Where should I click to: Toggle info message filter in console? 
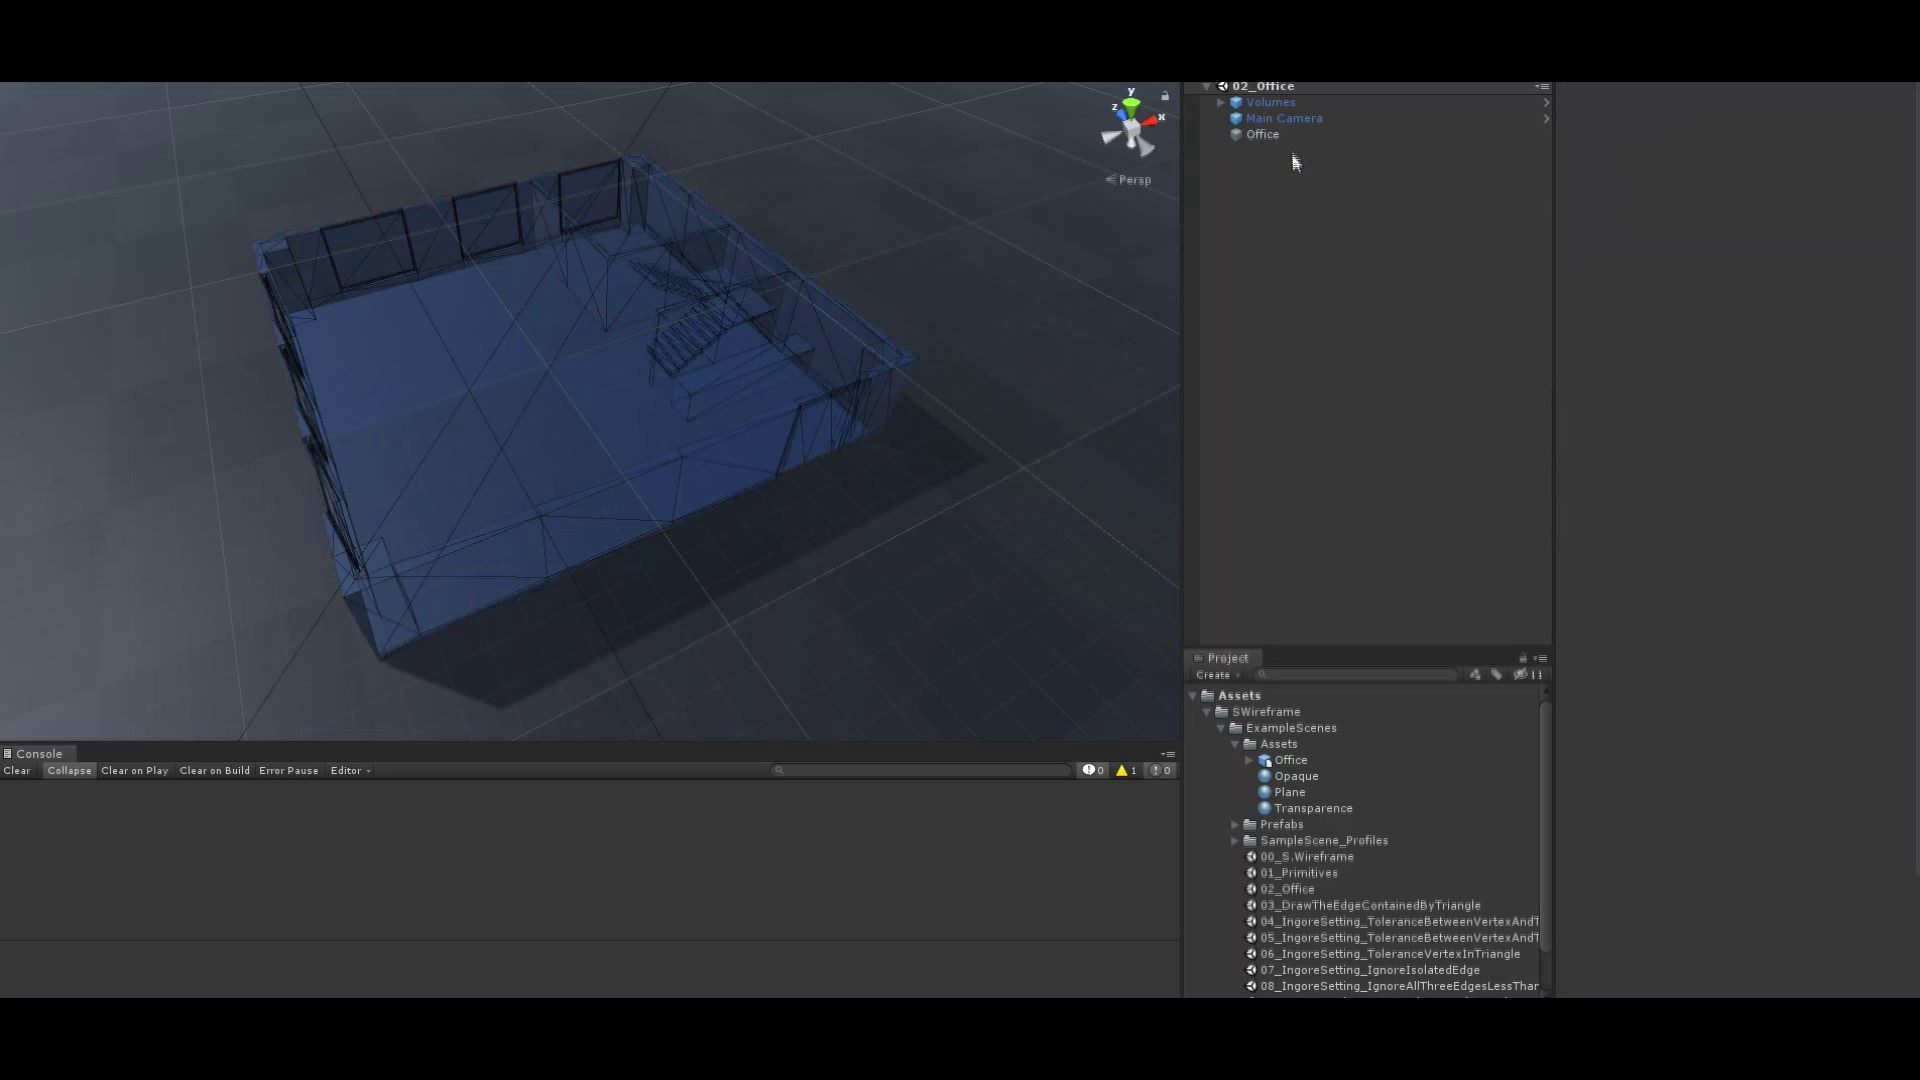click(1093, 770)
